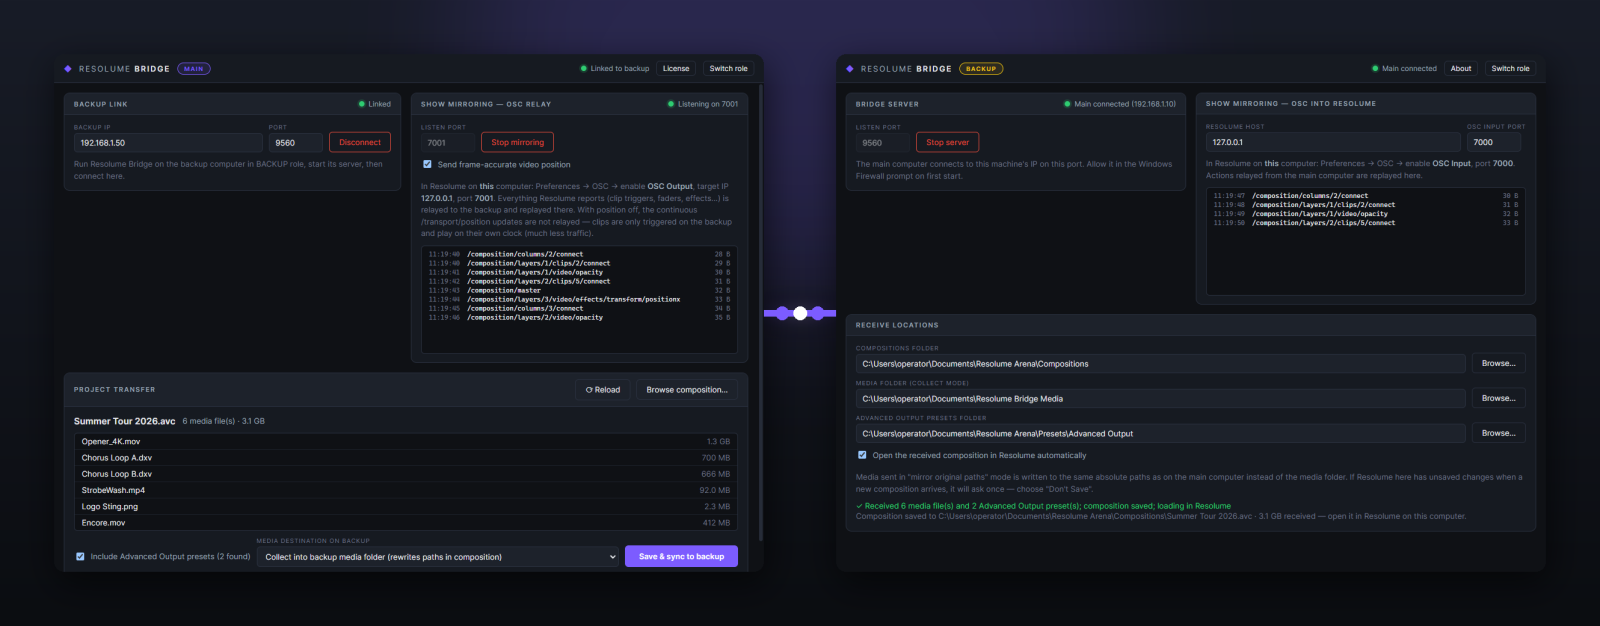Click the 412 MB size of Encore.mov

(x=716, y=523)
